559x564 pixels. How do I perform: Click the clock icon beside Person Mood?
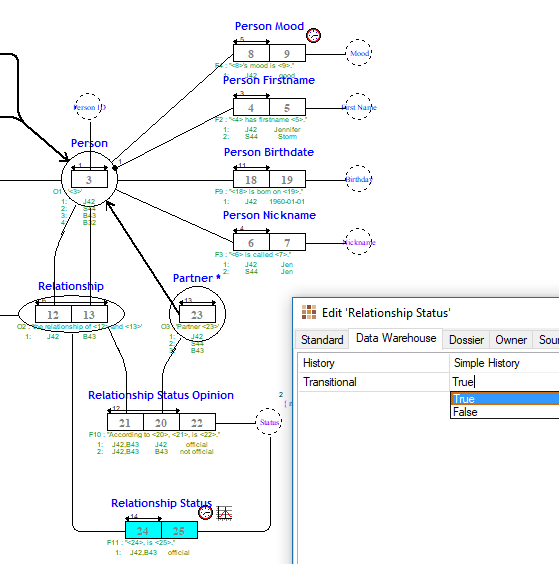point(313,35)
